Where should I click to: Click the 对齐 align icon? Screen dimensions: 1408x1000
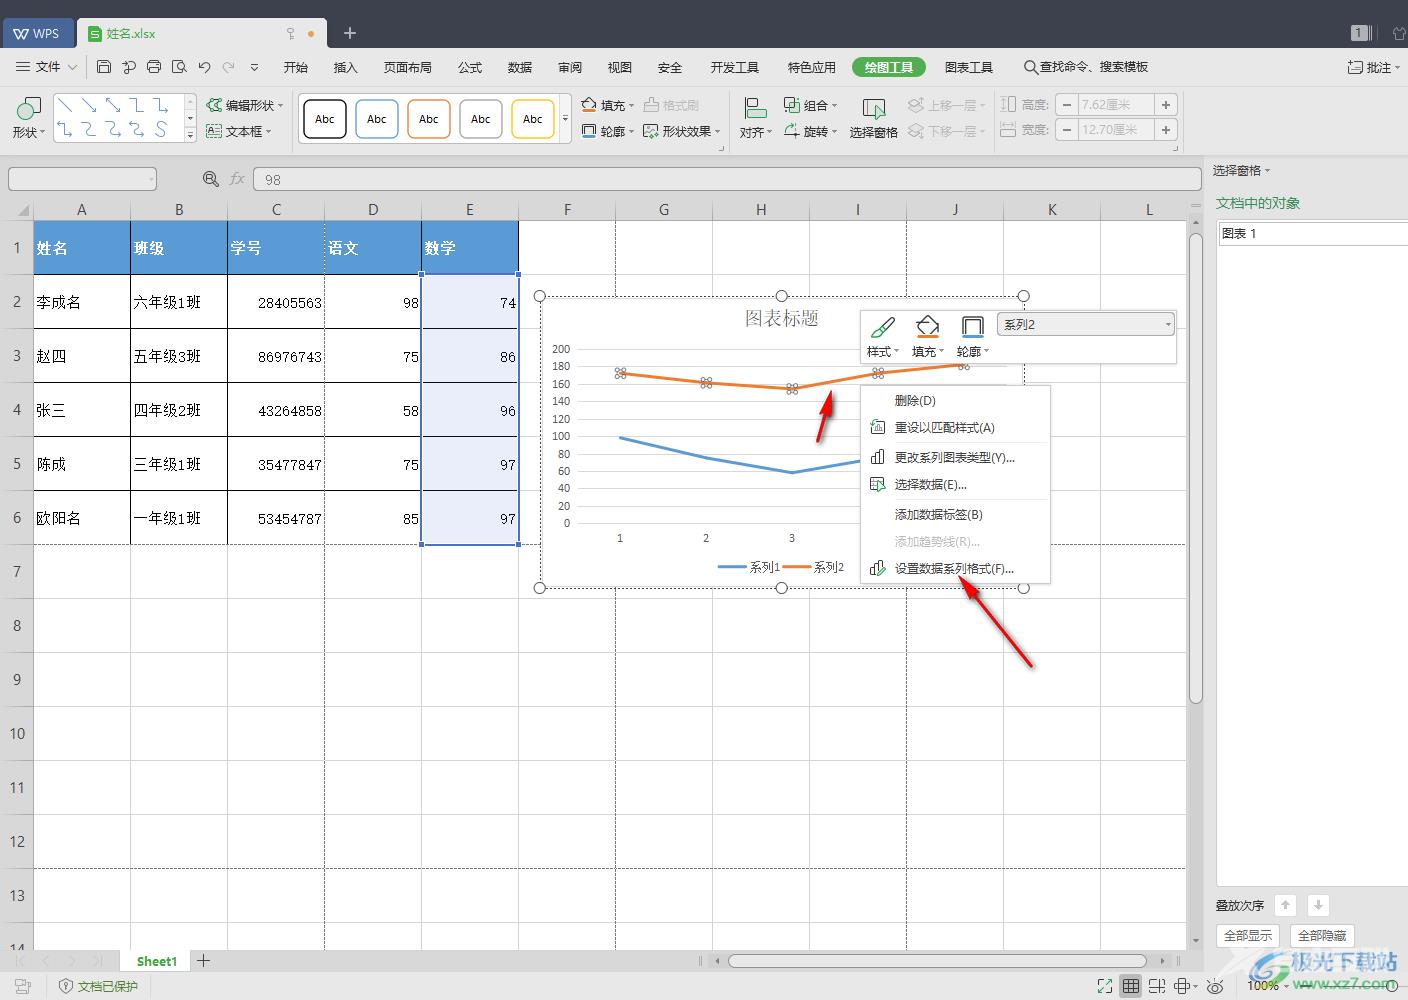[x=756, y=108]
